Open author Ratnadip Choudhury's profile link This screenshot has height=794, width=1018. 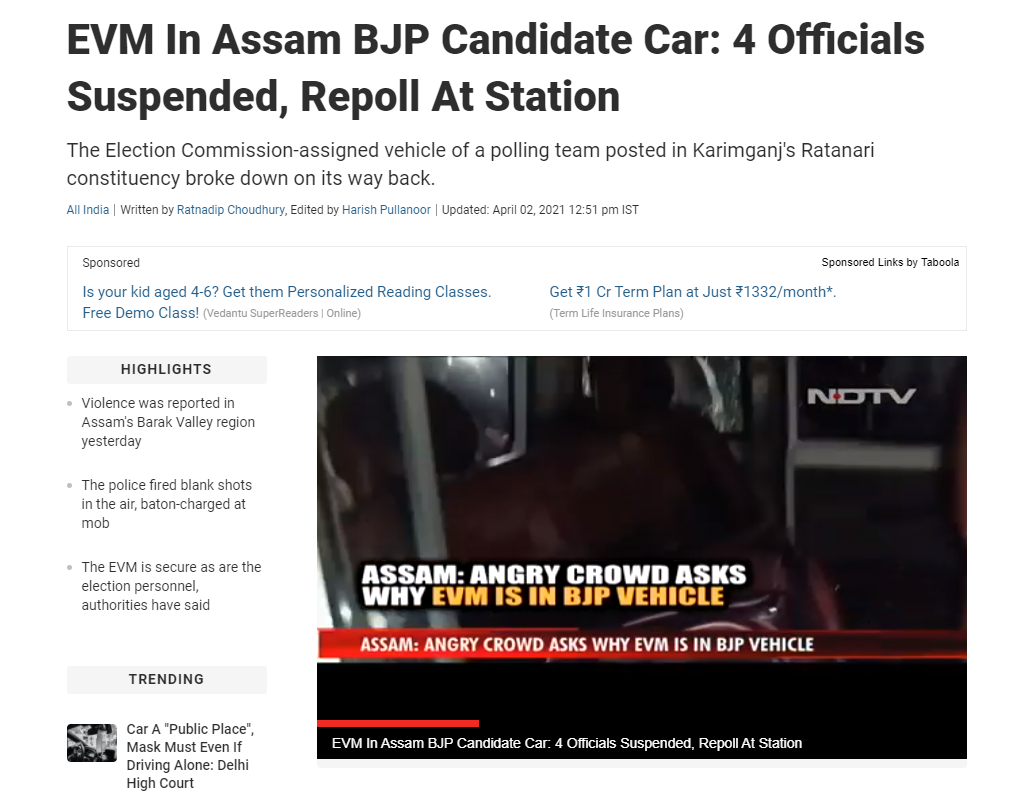pyautogui.click(x=230, y=210)
